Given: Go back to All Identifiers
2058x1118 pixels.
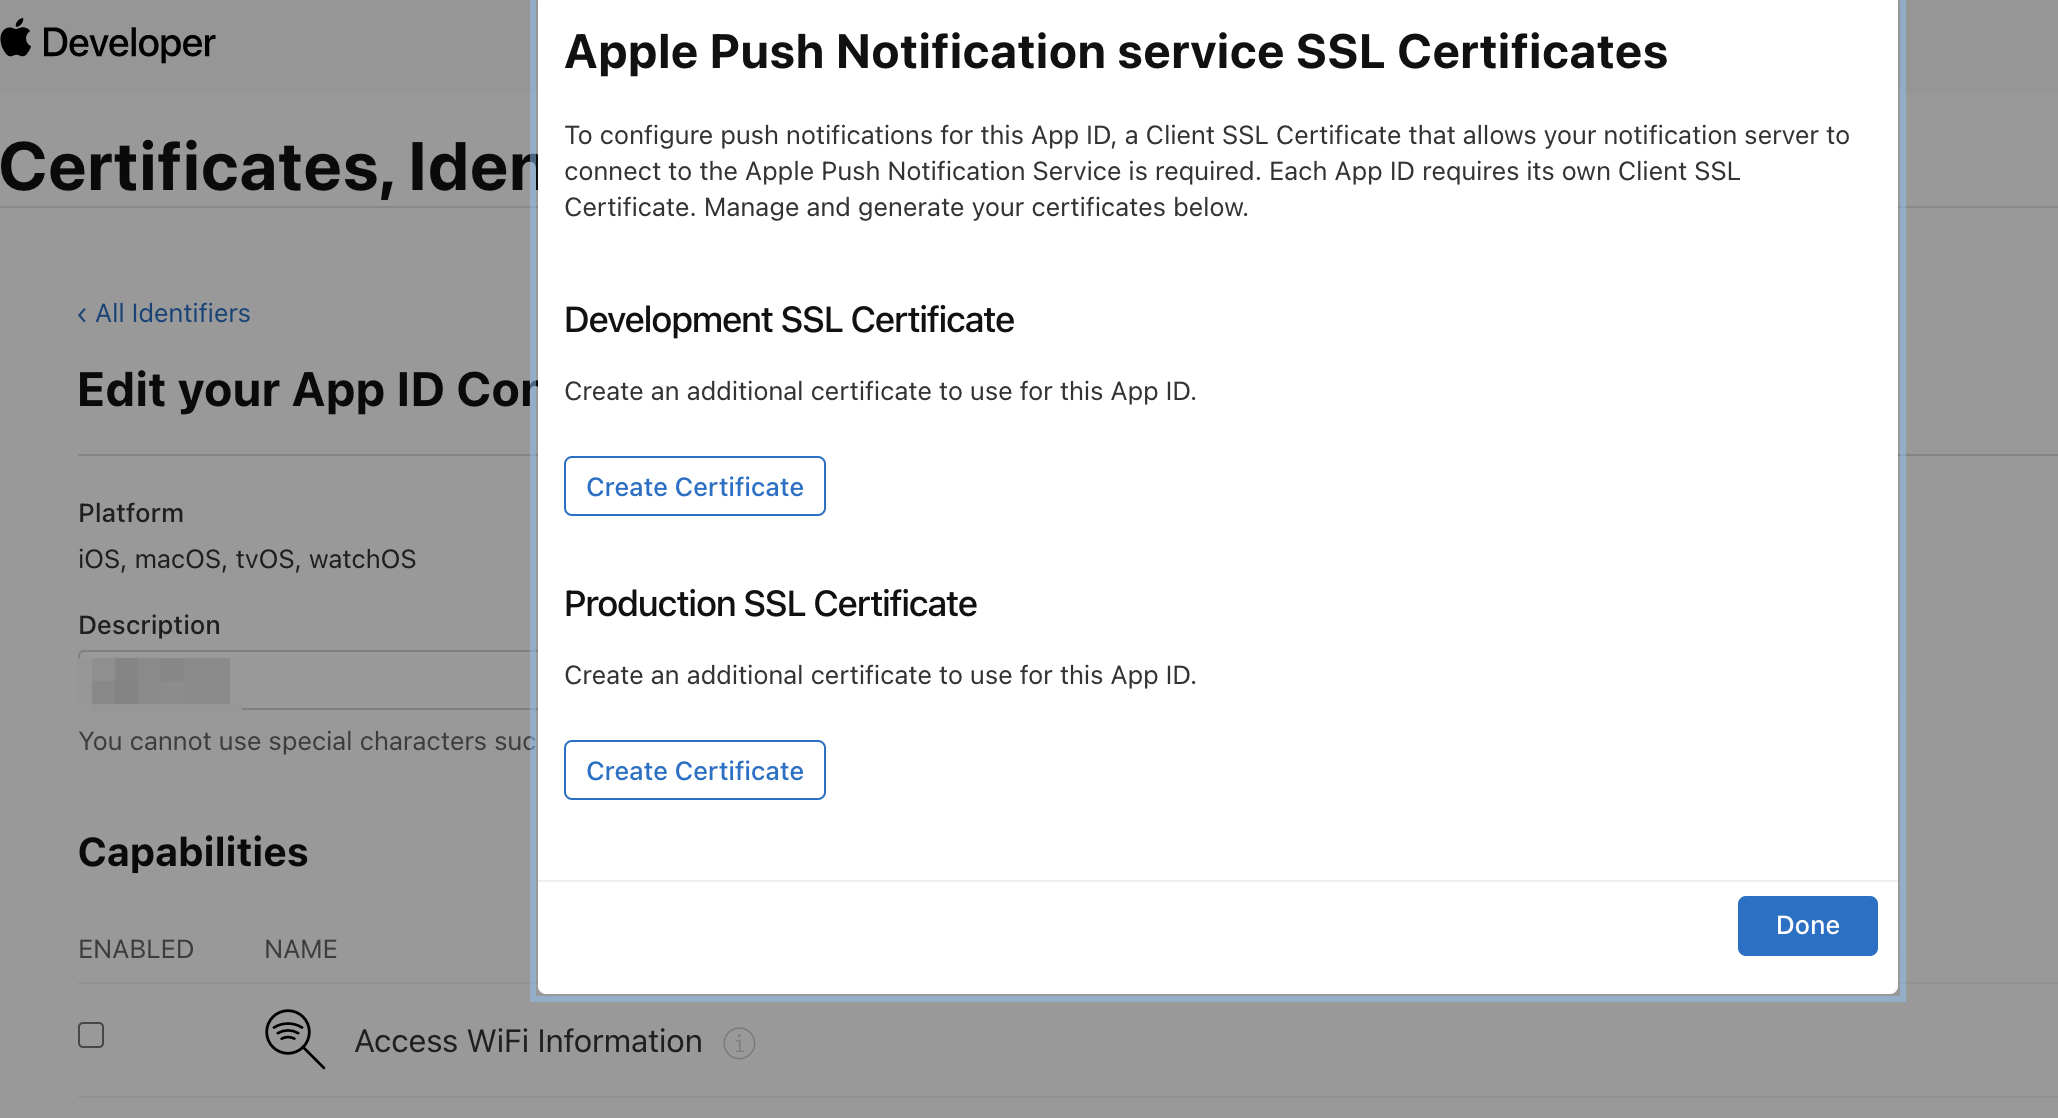Looking at the screenshot, I should coord(172,313).
